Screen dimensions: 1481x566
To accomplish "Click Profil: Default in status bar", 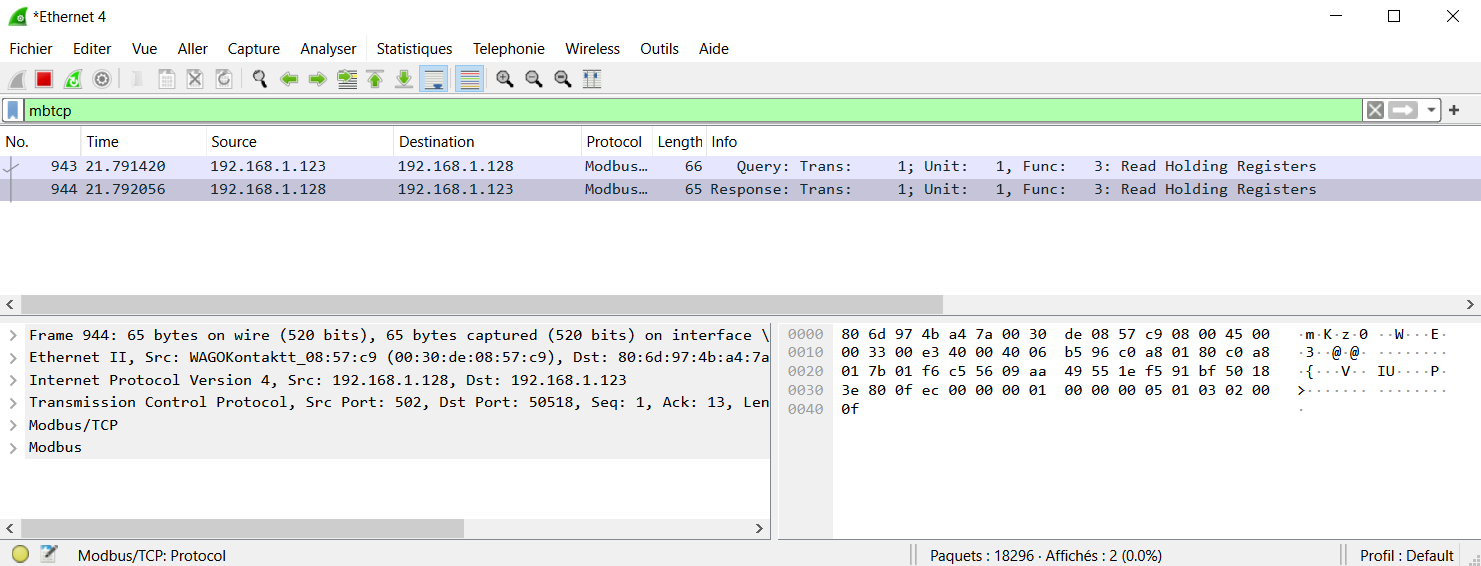I will pos(1406,555).
